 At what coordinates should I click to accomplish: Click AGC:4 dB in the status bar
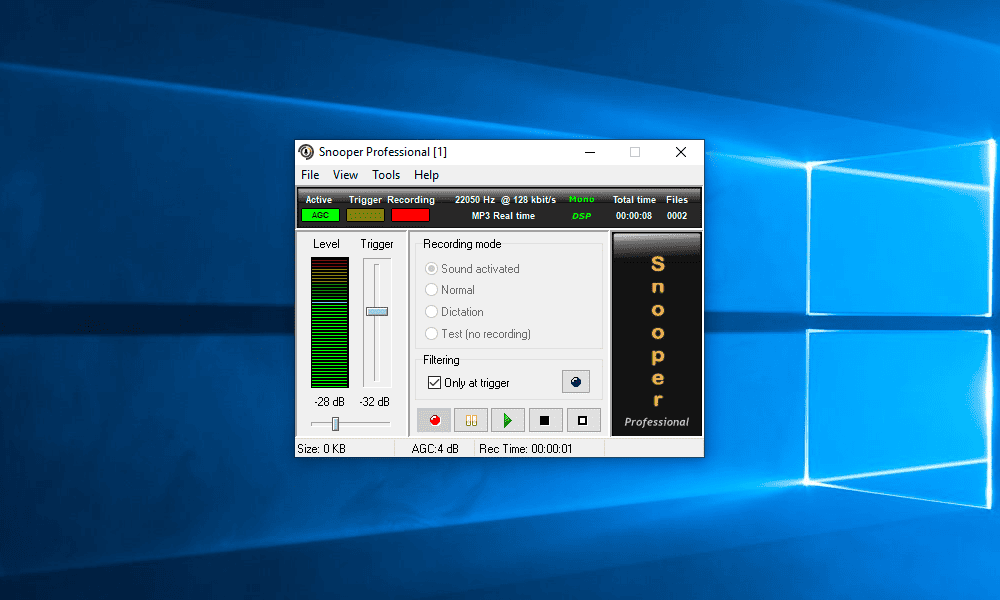click(x=435, y=449)
